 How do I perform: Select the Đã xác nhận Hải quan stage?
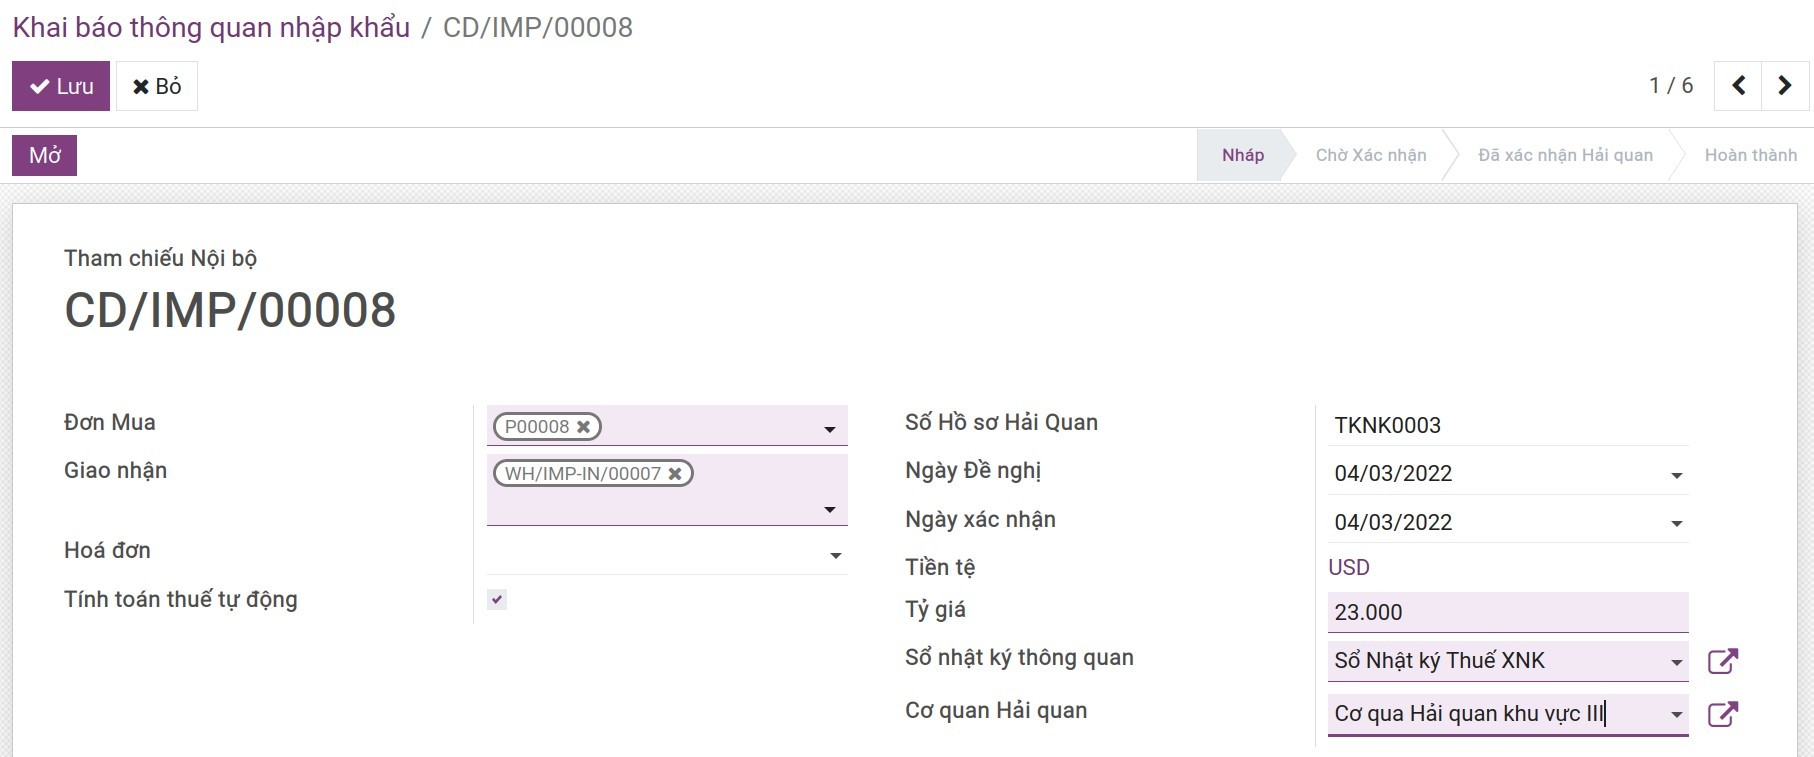(x=1564, y=155)
